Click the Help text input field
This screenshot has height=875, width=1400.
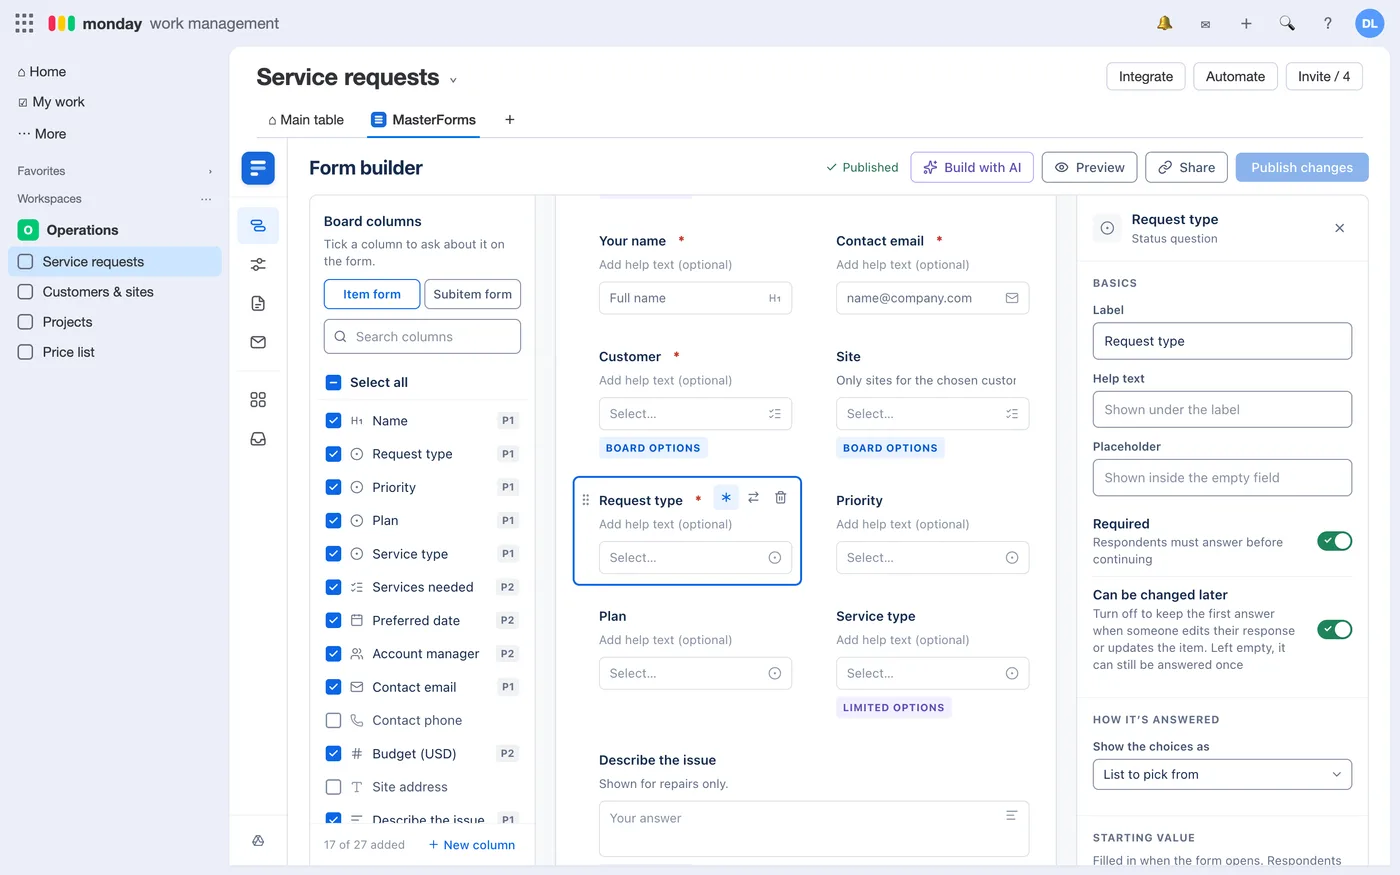tap(1222, 410)
